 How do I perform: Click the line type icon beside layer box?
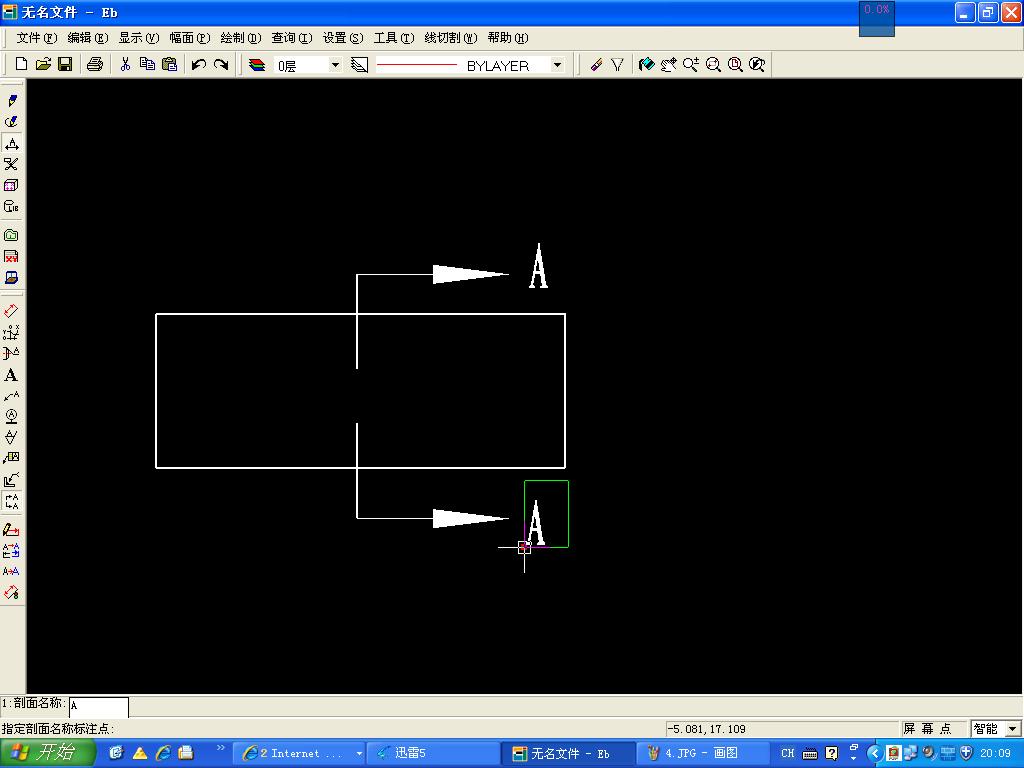(359, 65)
